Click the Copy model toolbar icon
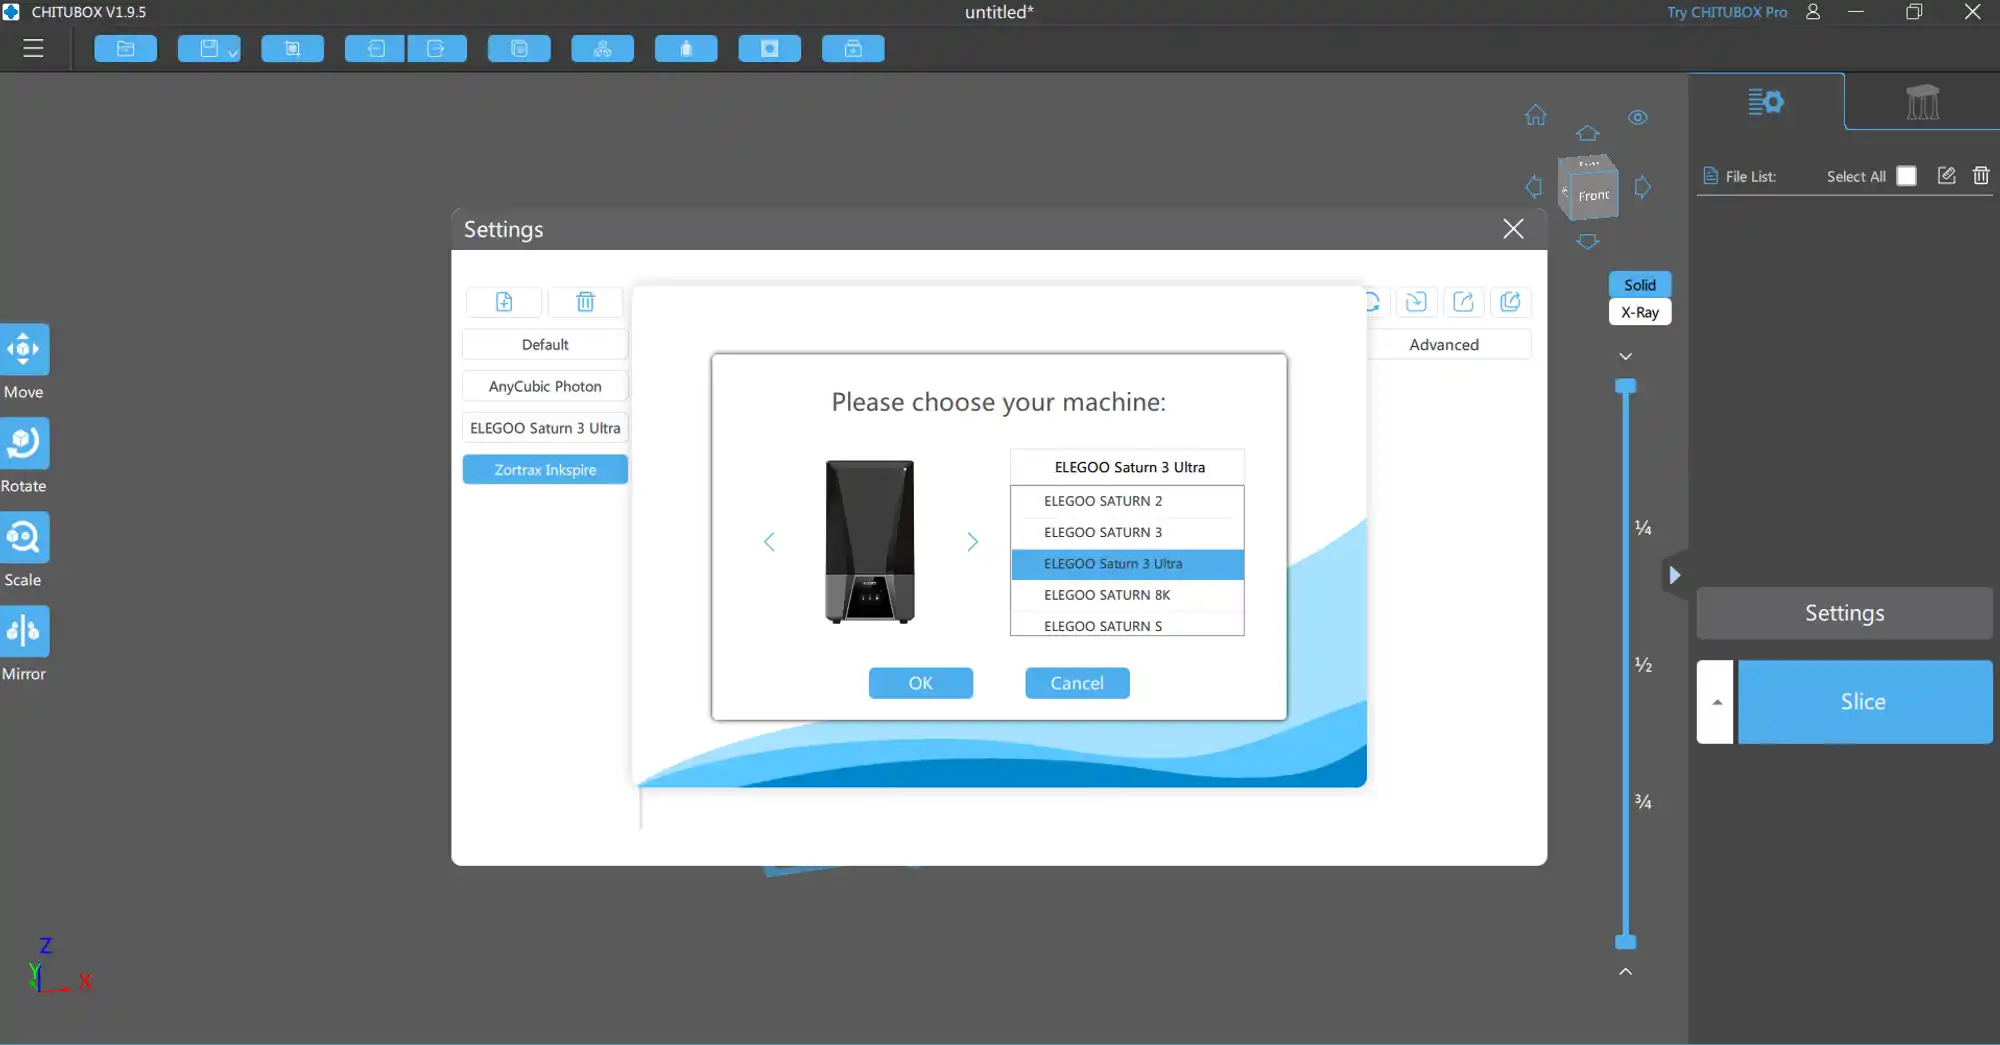This screenshot has width=2000, height=1045. (519, 48)
